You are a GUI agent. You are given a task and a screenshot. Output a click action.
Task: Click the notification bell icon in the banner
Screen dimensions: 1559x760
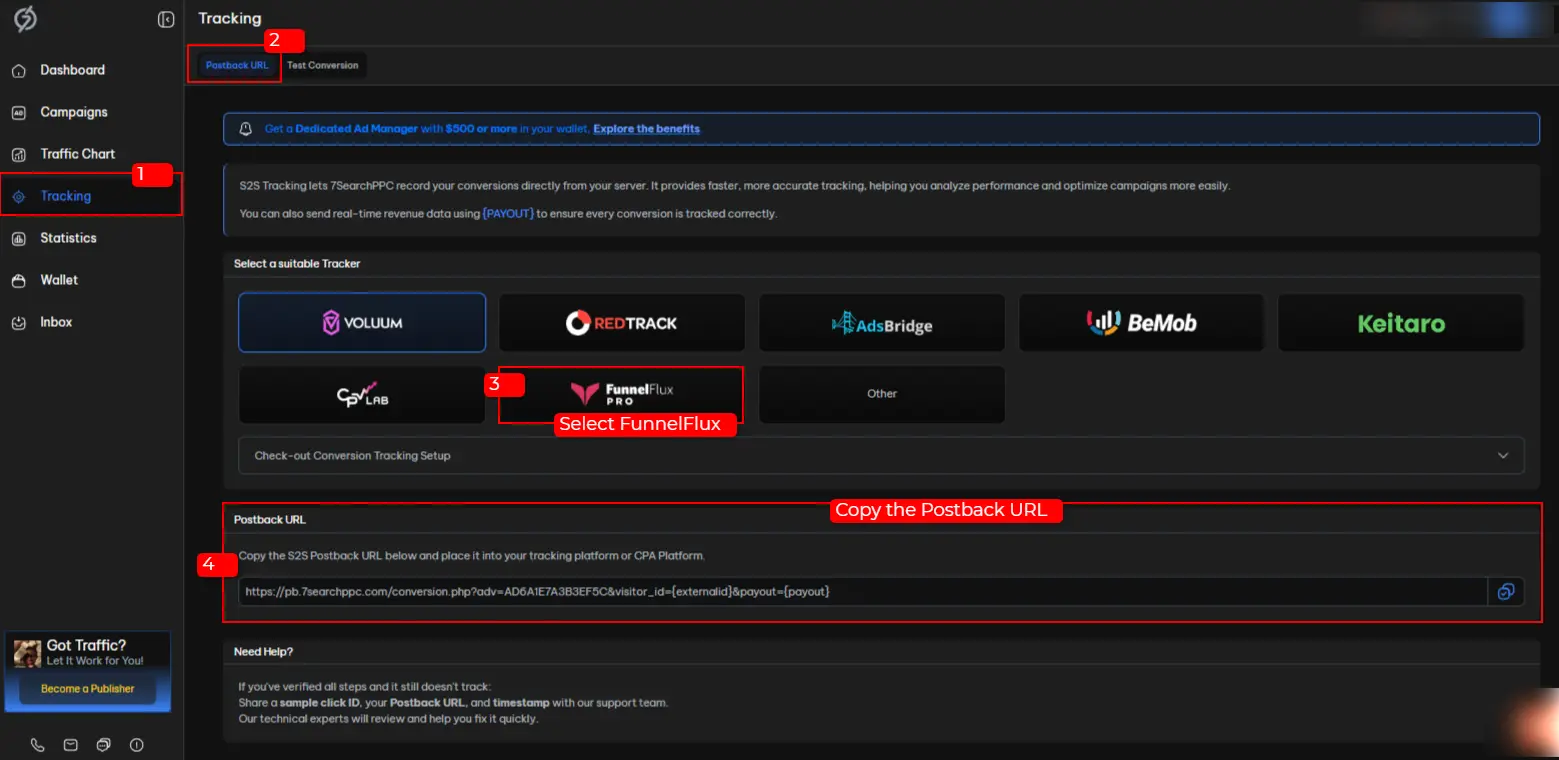[246, 129]
